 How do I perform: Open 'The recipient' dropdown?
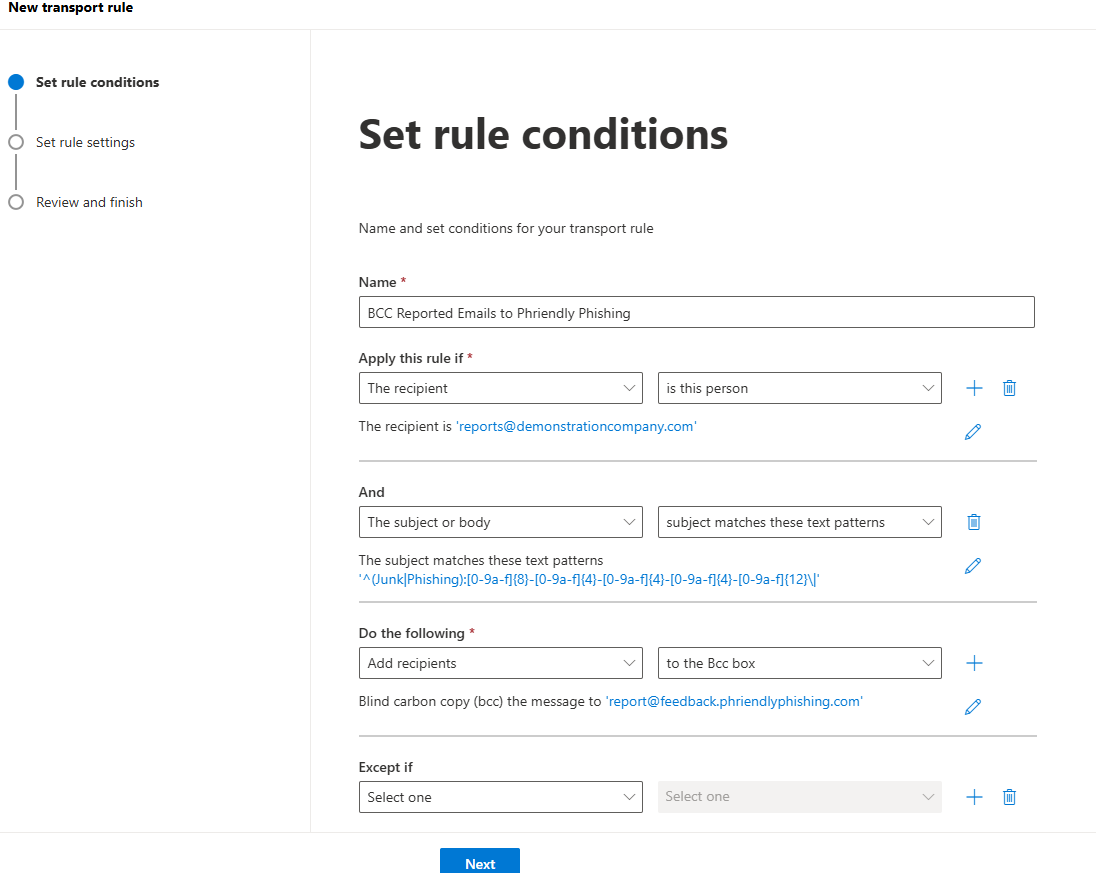pyautogui.click(x=500, y=388)
